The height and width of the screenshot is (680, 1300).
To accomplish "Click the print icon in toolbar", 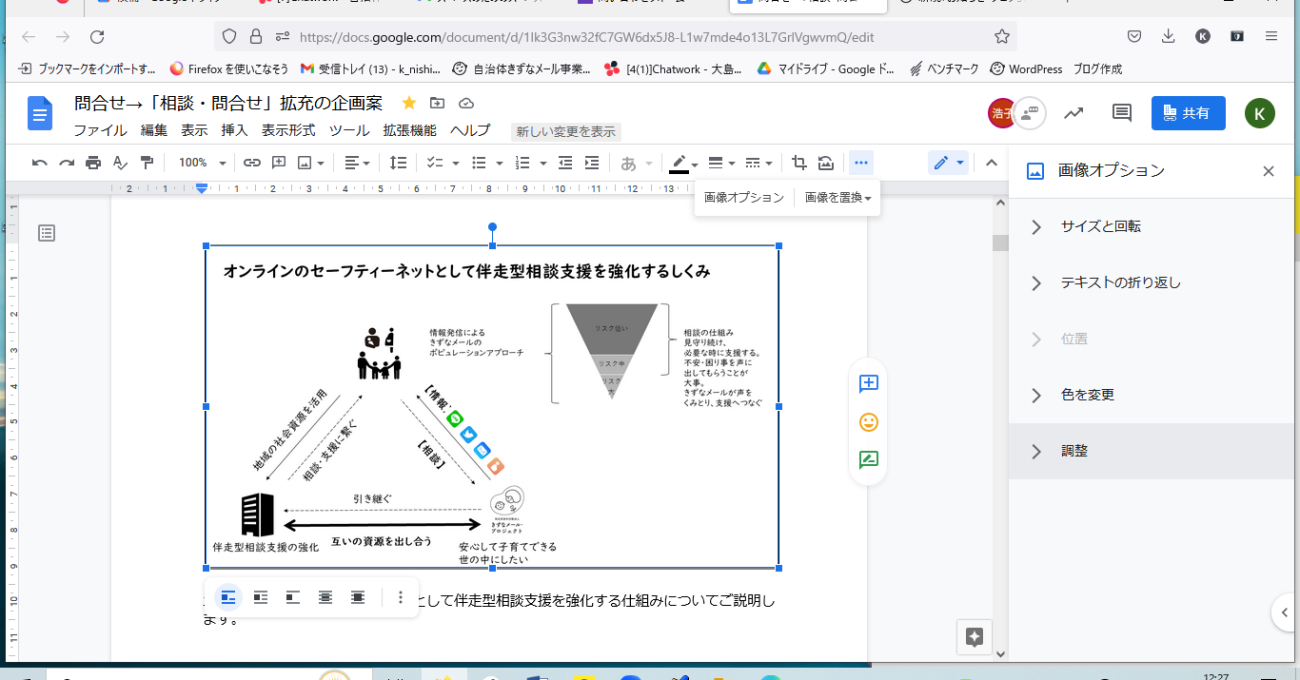I will pyautogui.click(x=93, y=163).
